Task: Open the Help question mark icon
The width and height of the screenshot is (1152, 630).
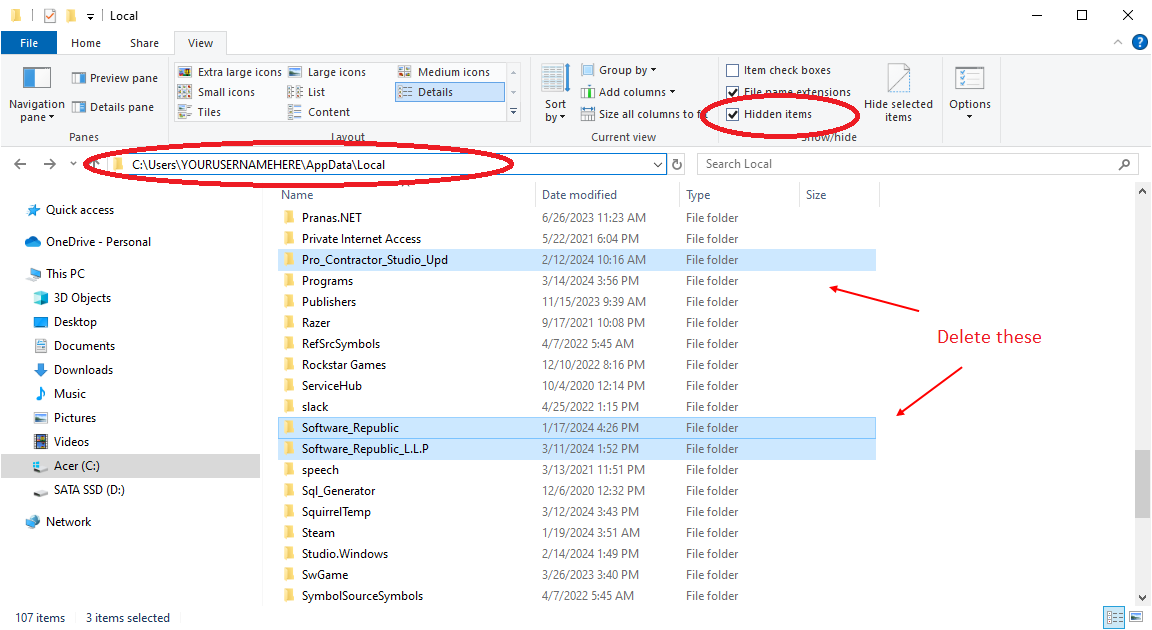Action: point(1139,43)
